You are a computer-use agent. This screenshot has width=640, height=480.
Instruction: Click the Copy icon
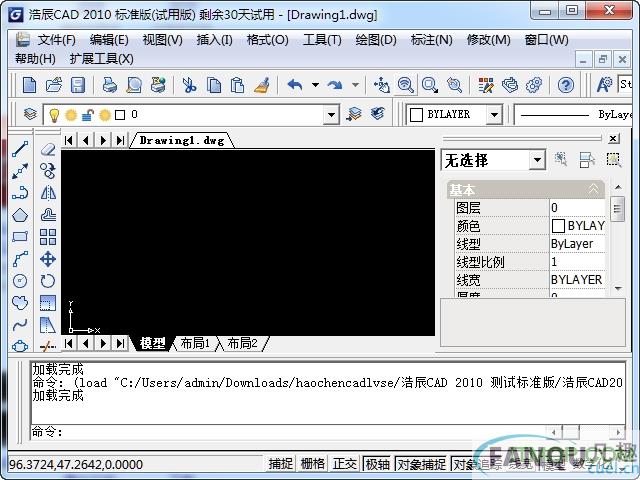[x=213, y=85]
